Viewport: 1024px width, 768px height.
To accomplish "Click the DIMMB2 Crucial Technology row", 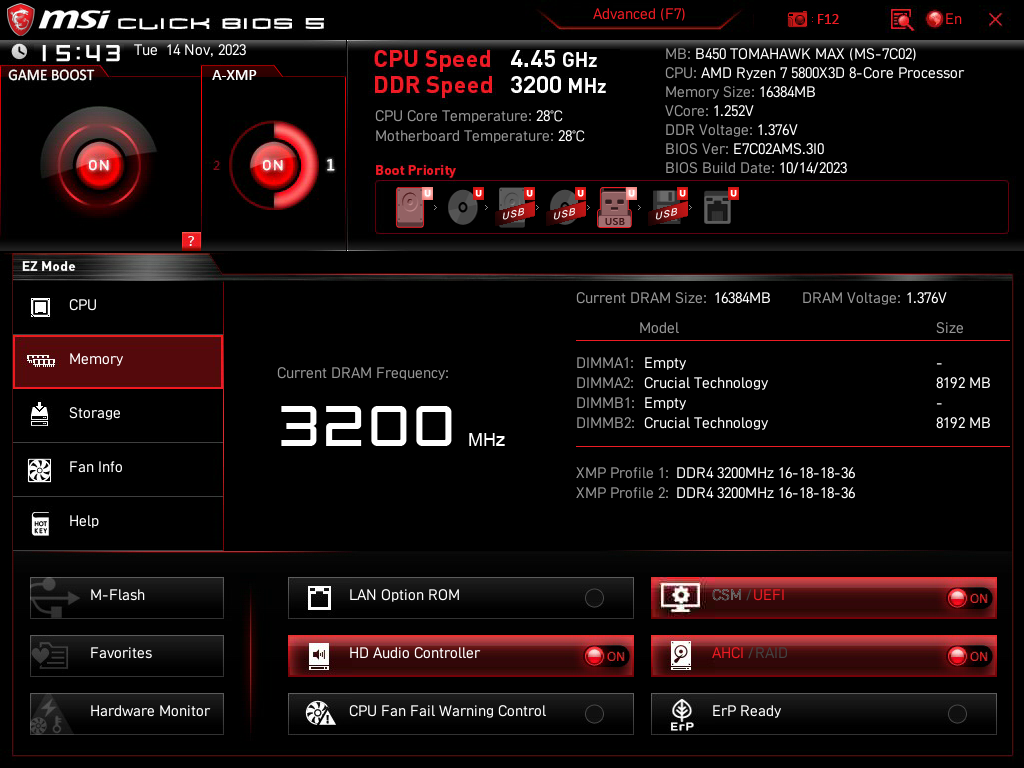I will point(783,423).
